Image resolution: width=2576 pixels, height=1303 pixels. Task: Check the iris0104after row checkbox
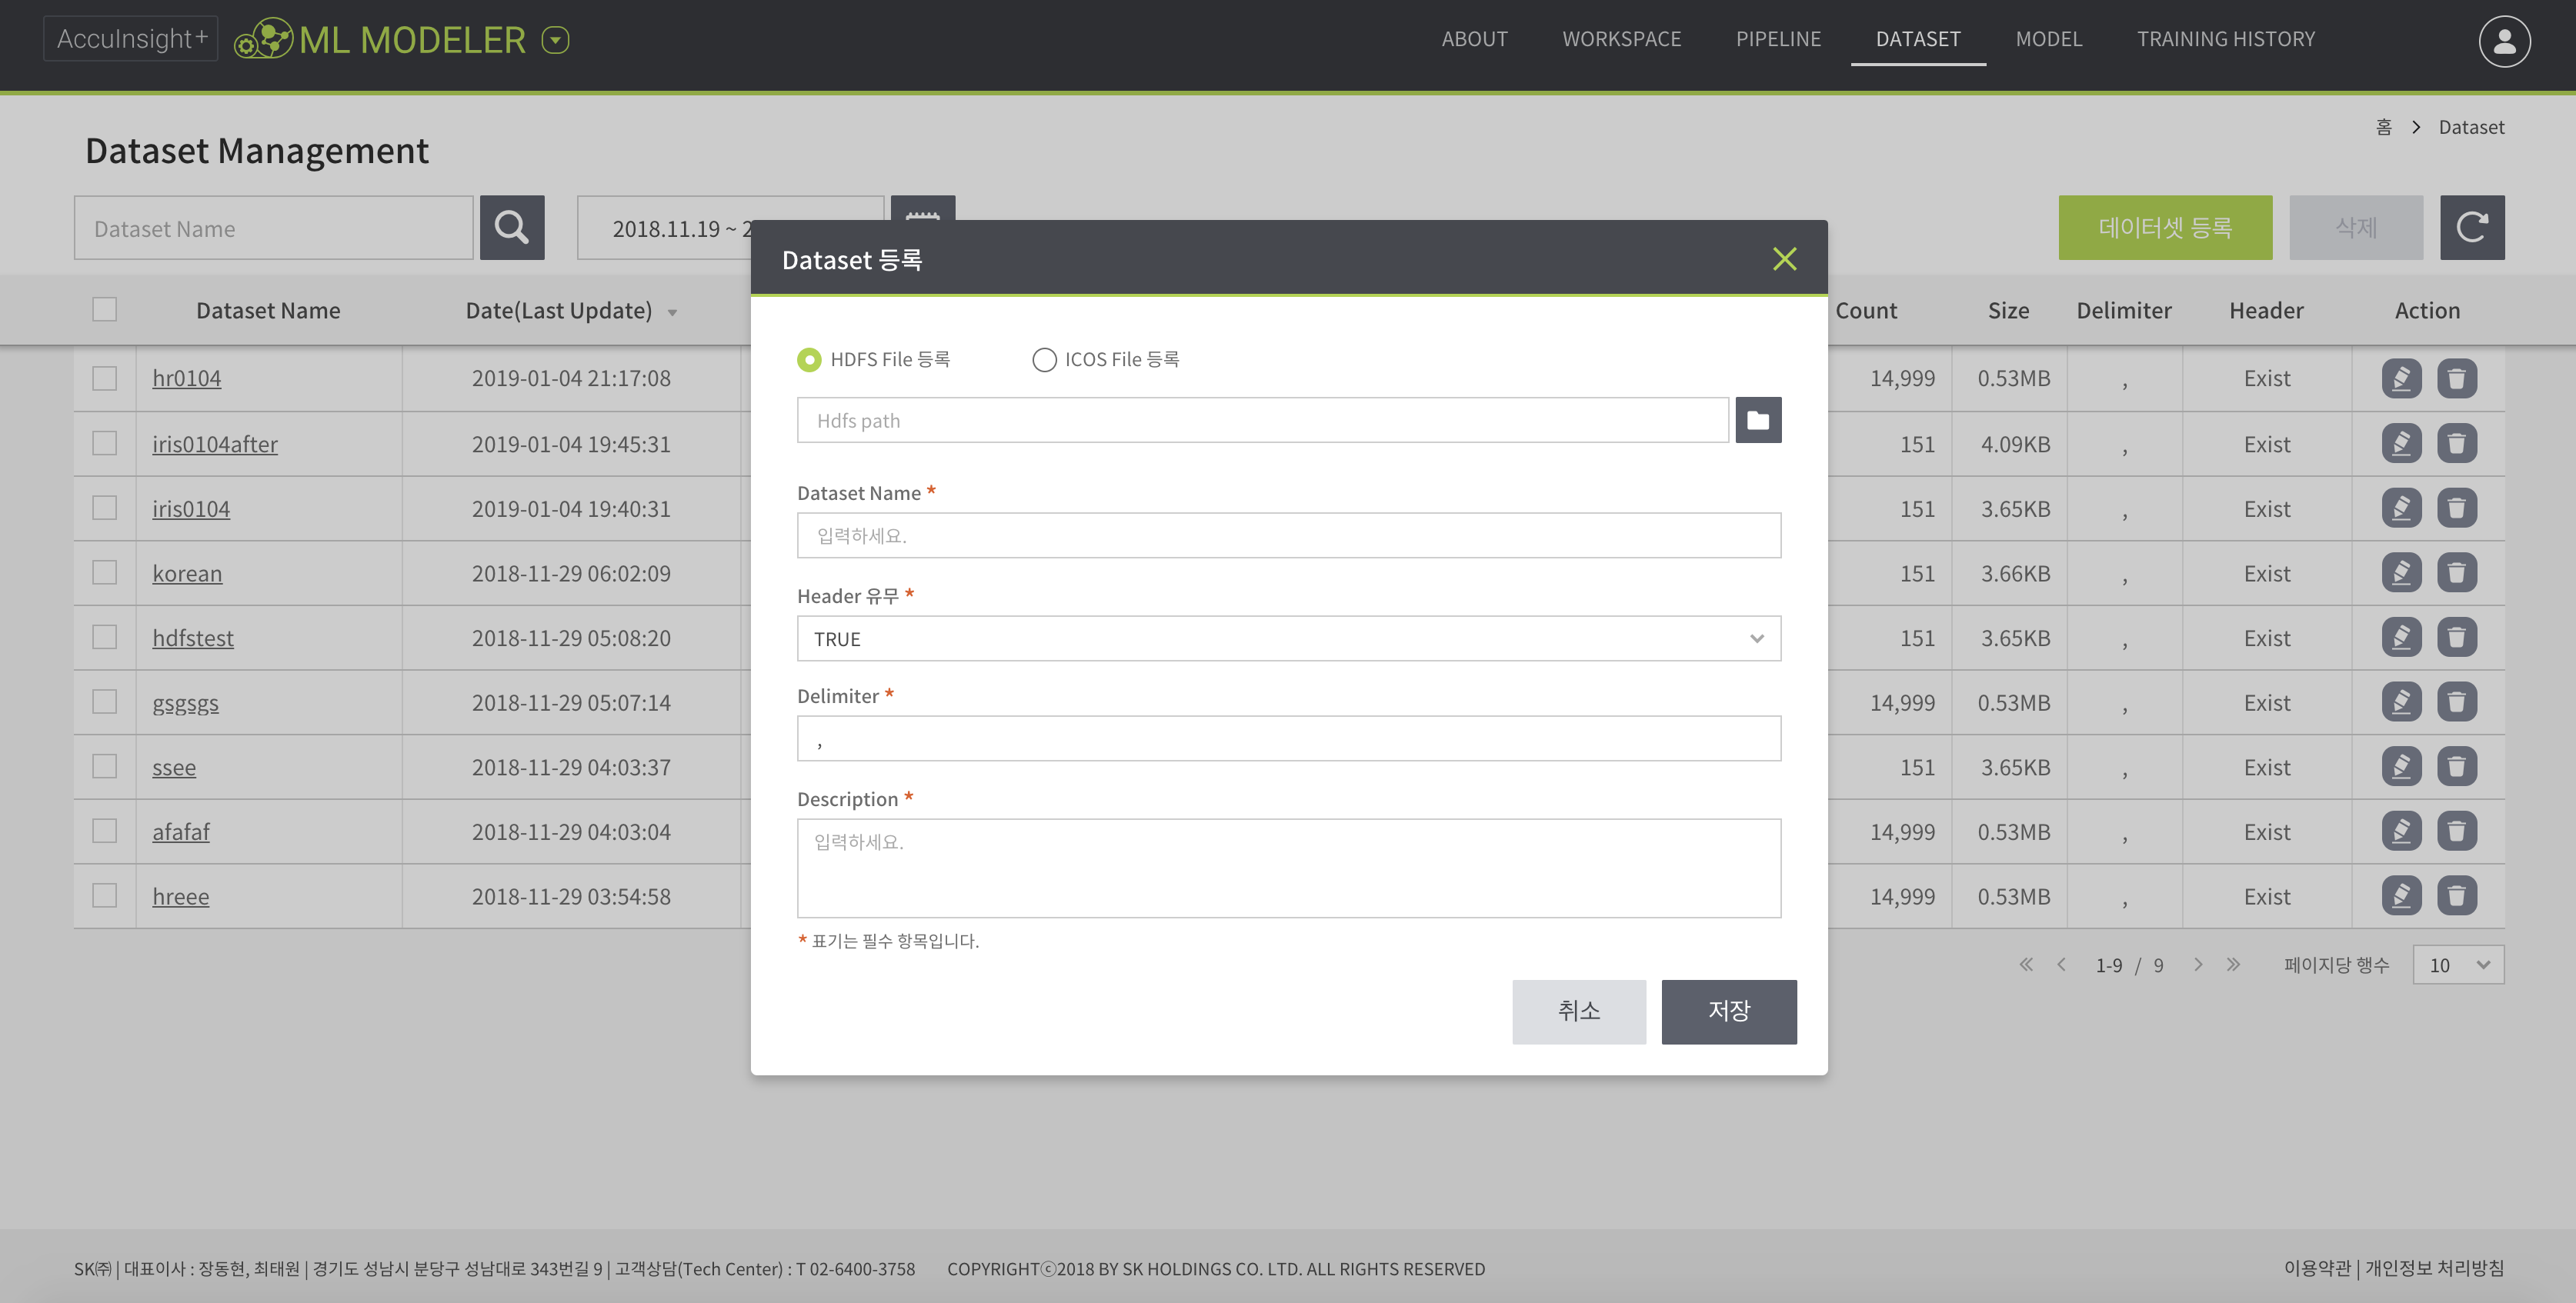pos(104,443)
